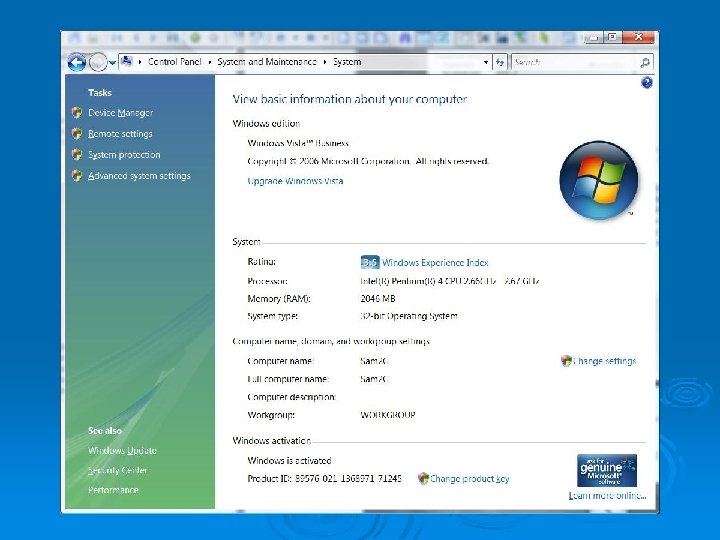Expand the arrow before Control Panel breadcrumb
The image size is (720, 540).
point(140,62)
